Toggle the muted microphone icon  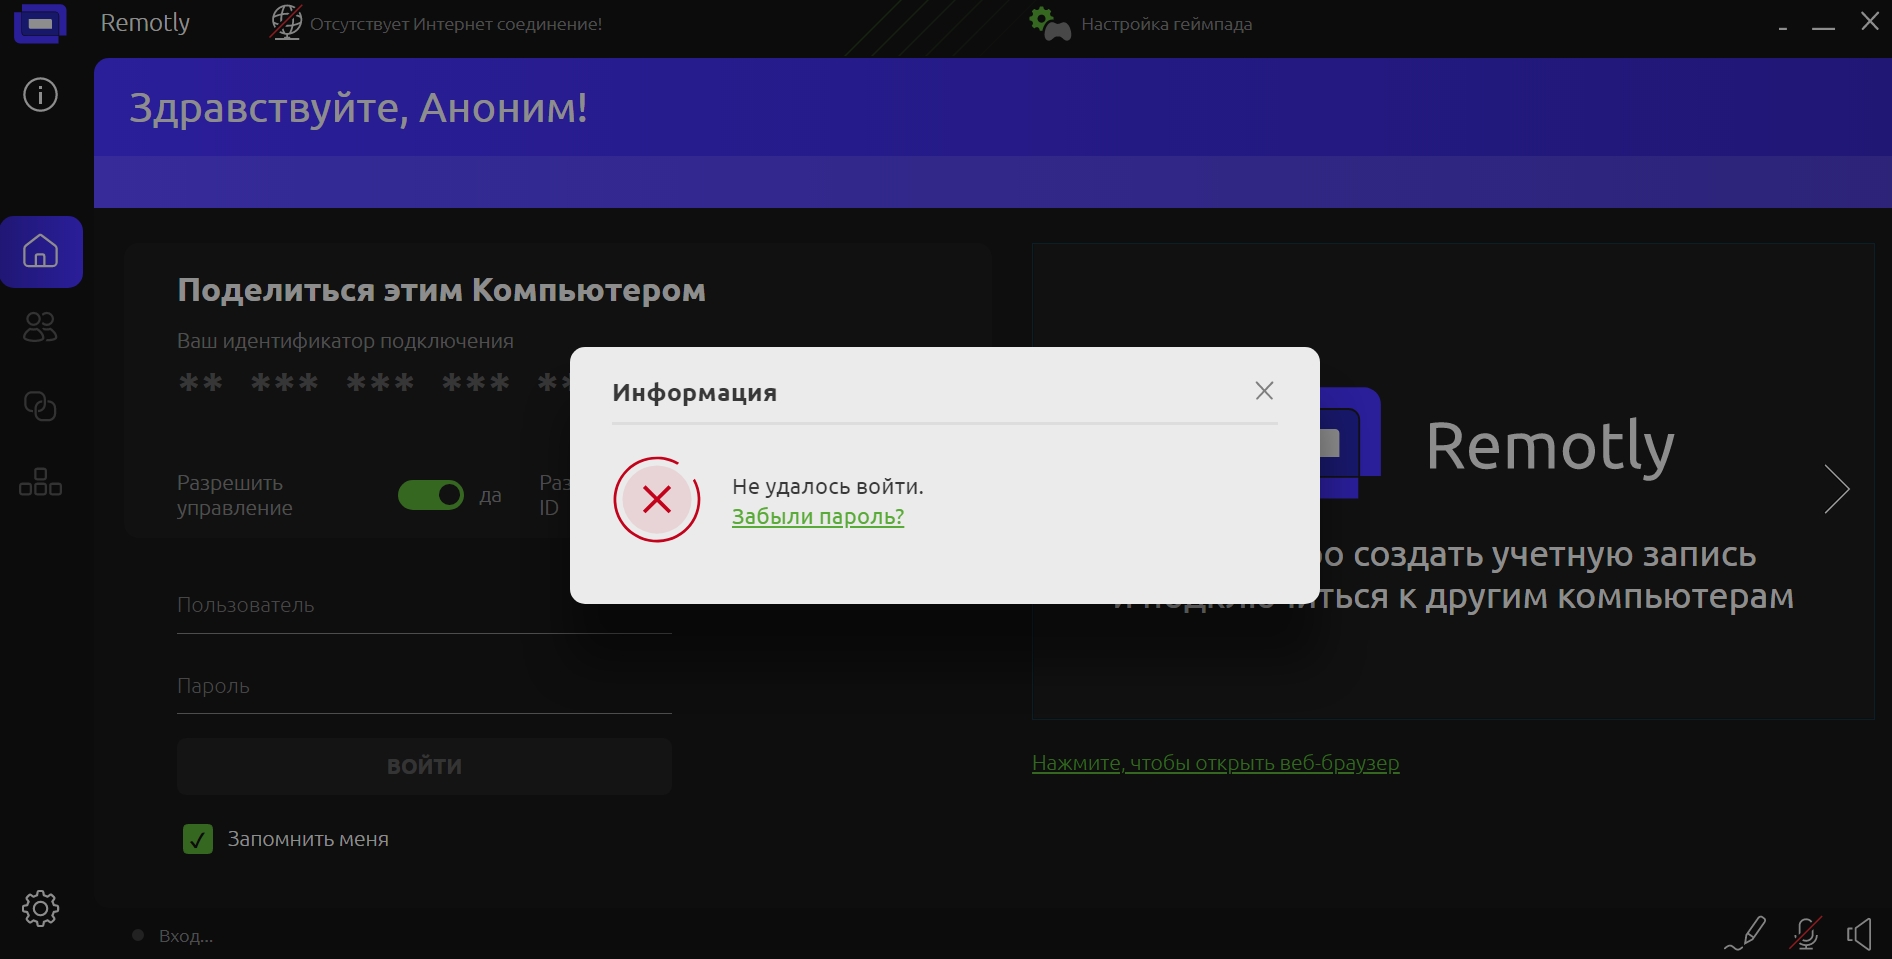tap(1805, 934)
